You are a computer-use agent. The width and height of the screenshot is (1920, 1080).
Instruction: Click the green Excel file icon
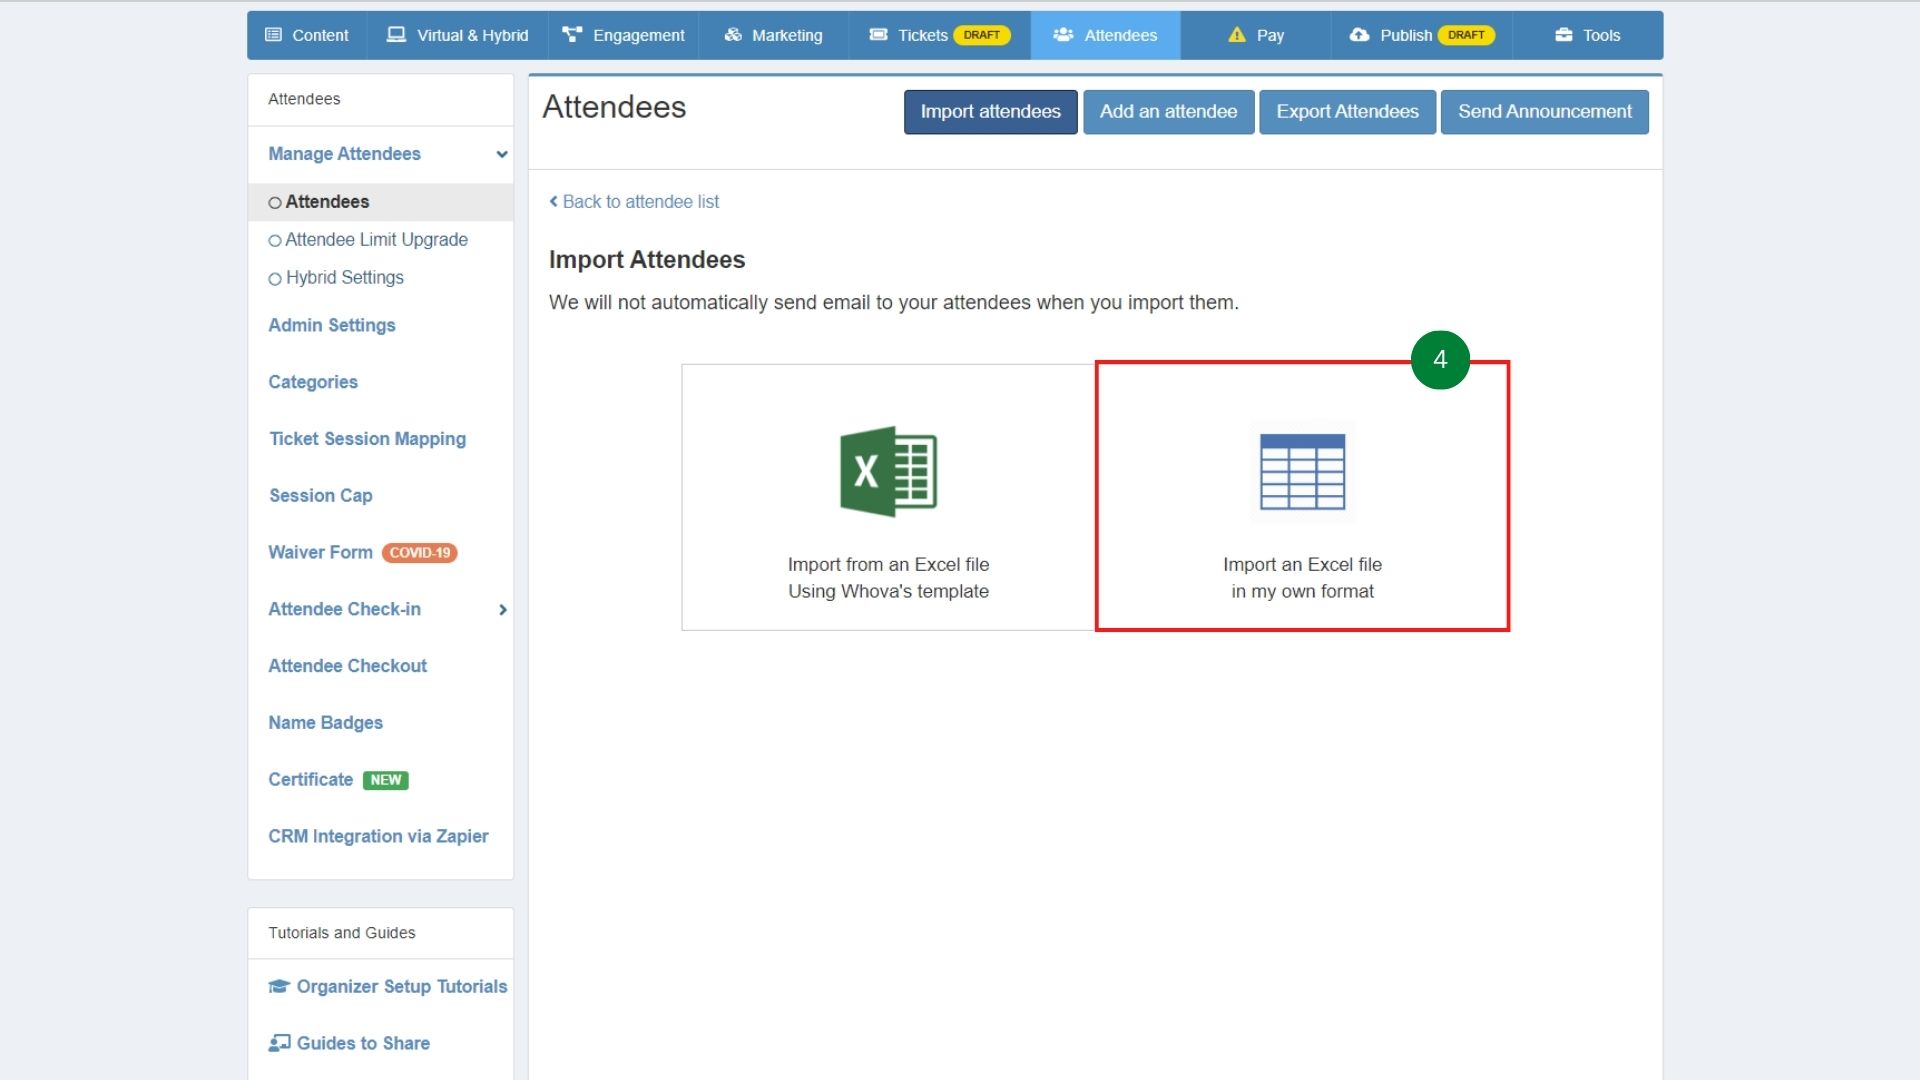(x=888, y=471)
